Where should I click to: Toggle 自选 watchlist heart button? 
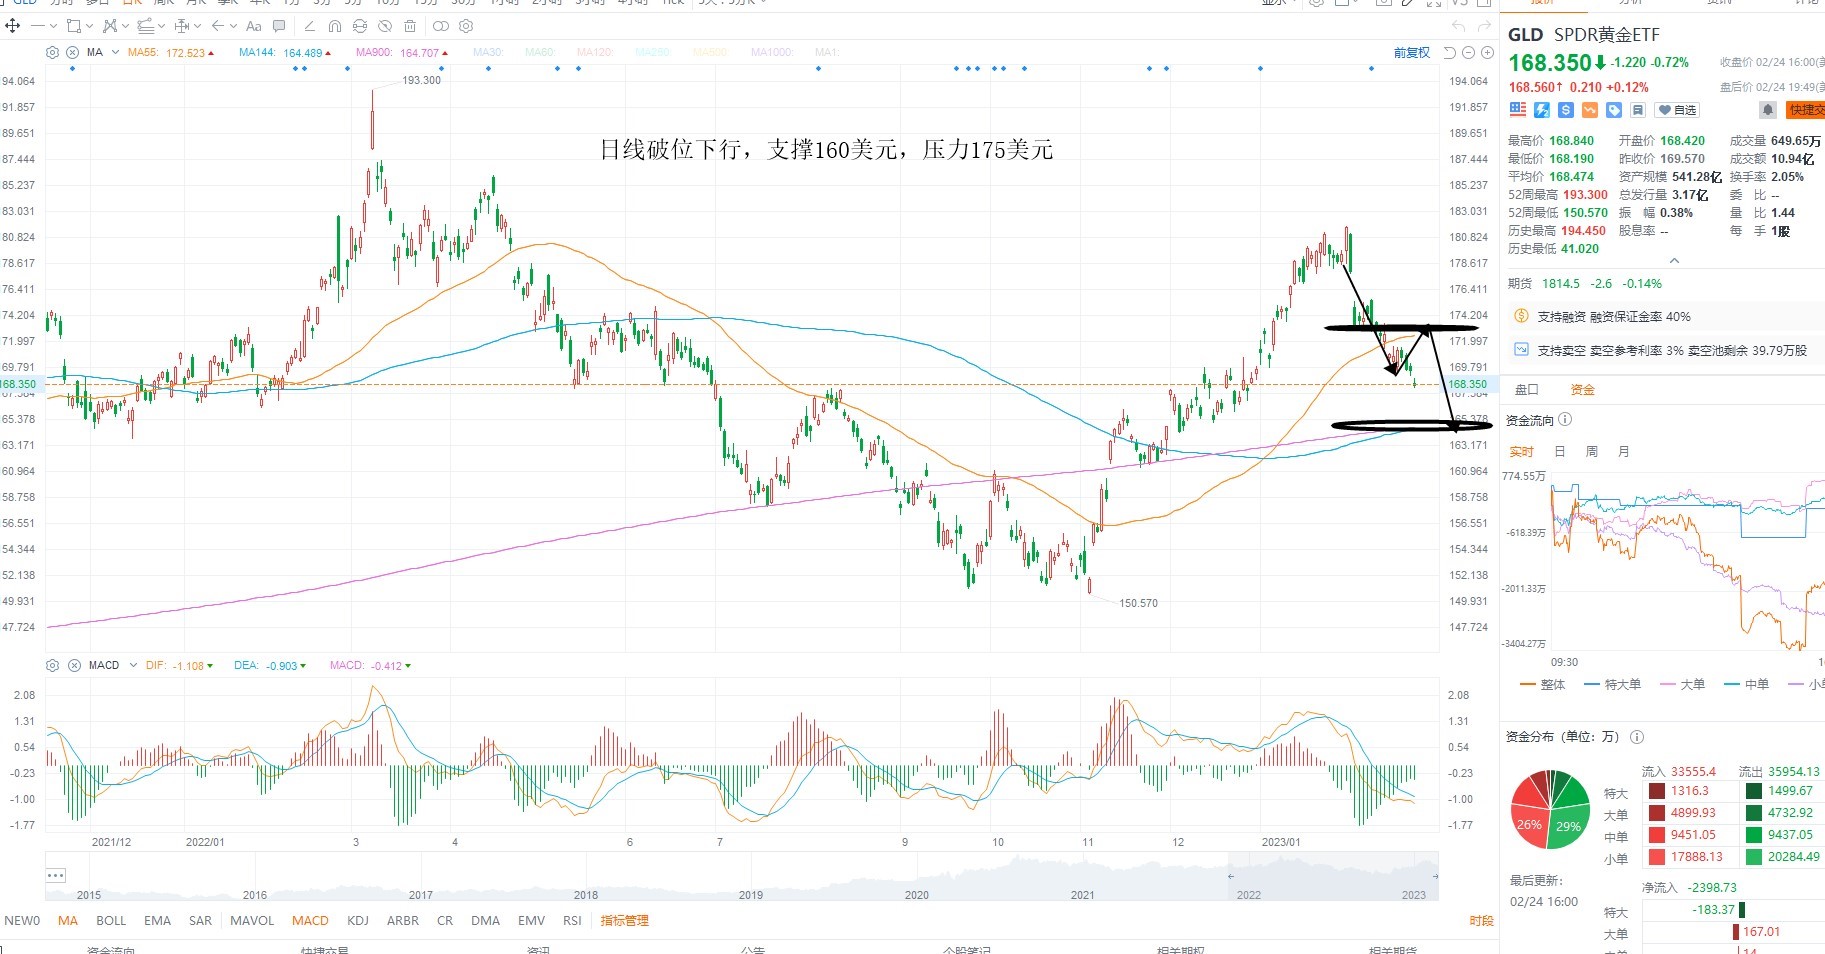click(x=1677, y=110)
